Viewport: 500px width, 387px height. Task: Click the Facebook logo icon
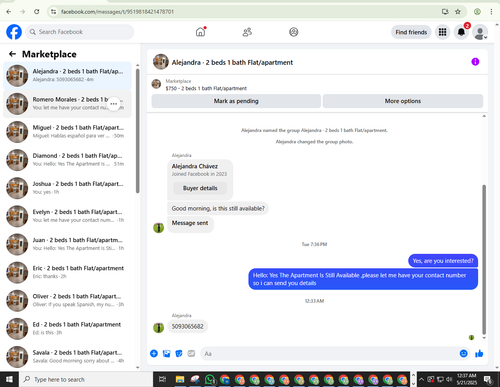pyautogui.click(x=14, y=32)
